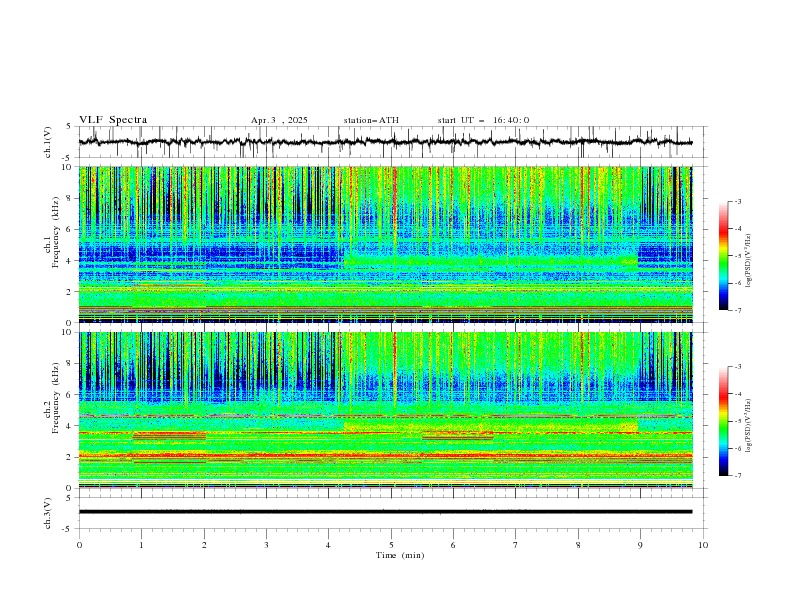Click the ch.1 voltage waveform trace
The width and height of the screenshot is (792, 612).
tap(385, 142)
